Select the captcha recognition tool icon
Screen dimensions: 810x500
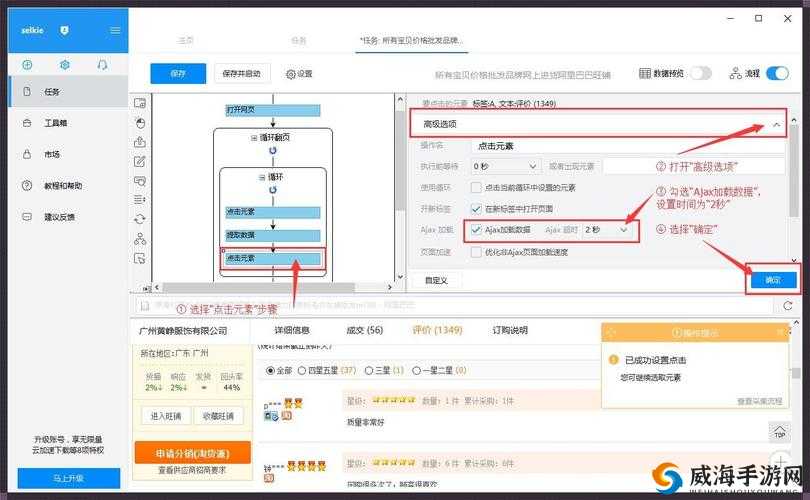(140, 181)
